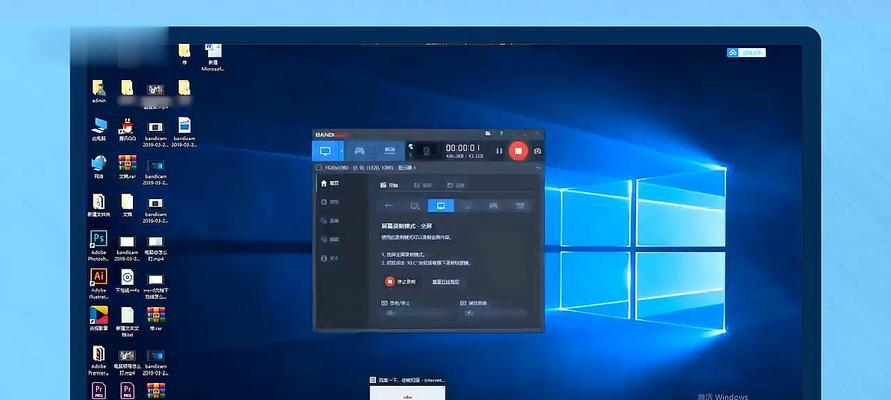
Task: Open Adobe Illustrator desktop shortcut
Action: [99, 277]
